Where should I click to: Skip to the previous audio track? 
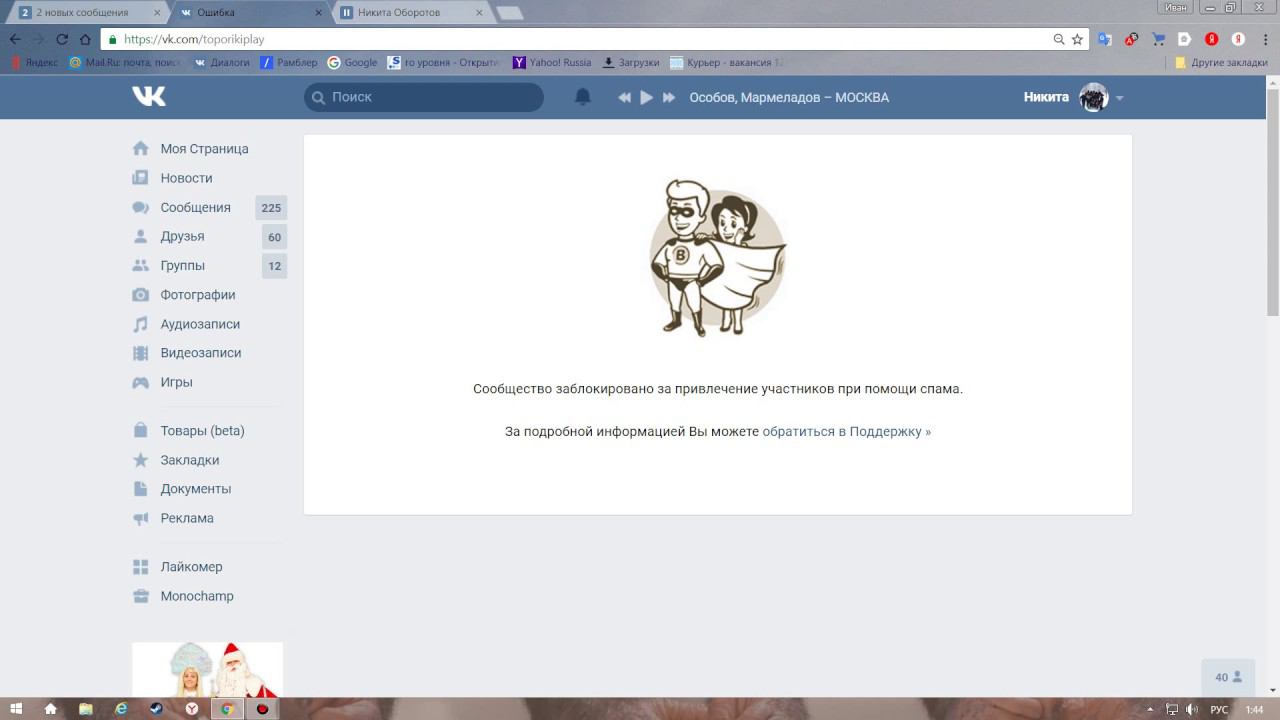(x=625, y=97)
